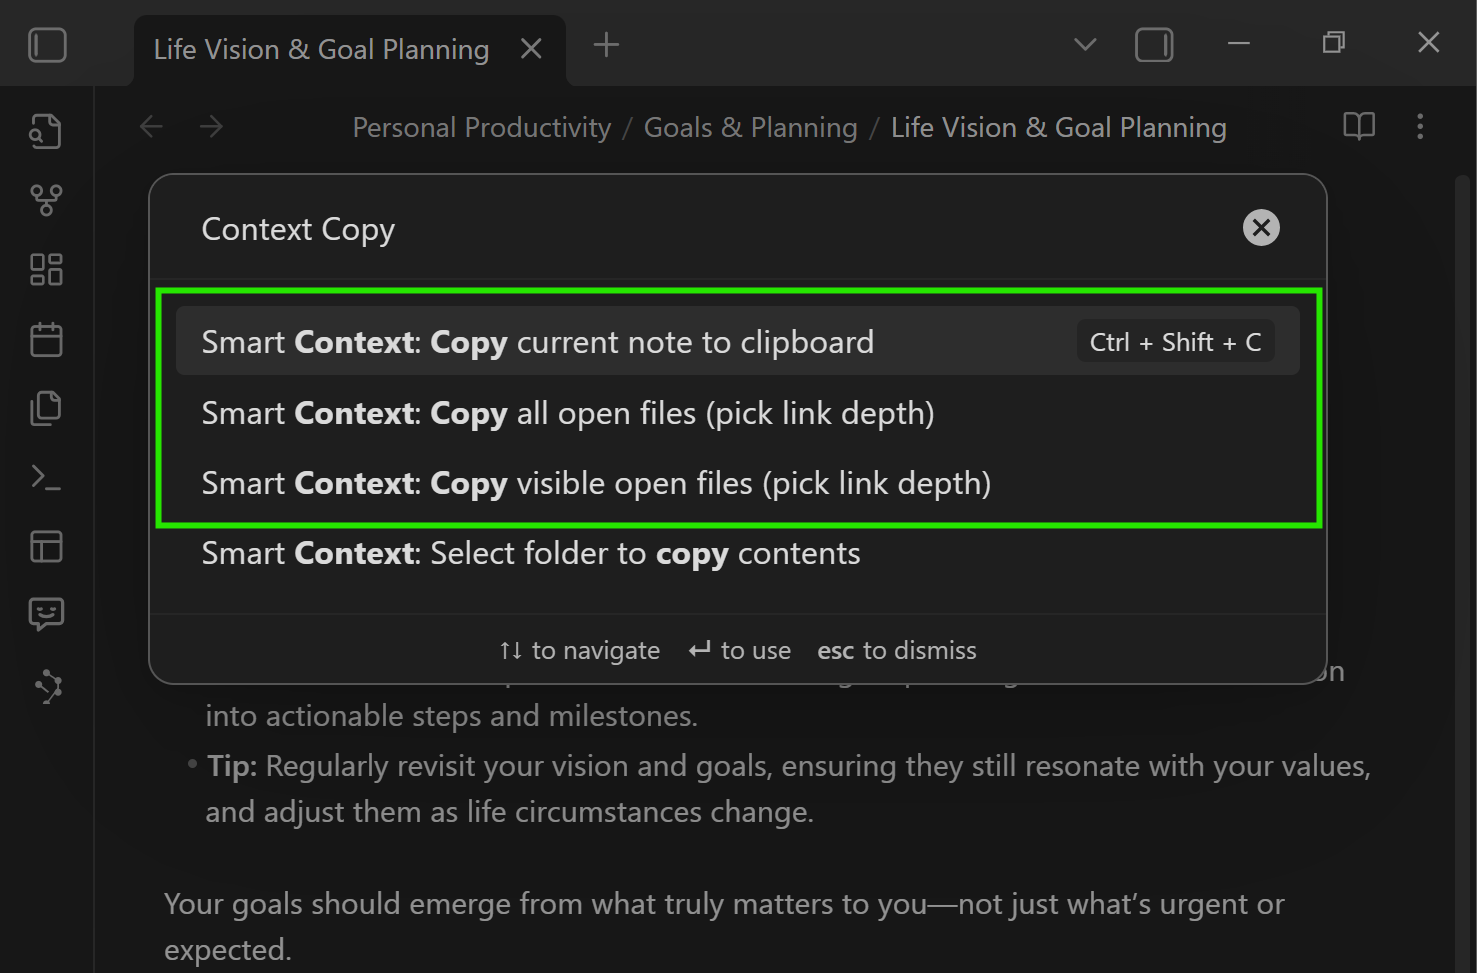Collapse the left sidebar
1477x973 pixels.
(47, 44)
